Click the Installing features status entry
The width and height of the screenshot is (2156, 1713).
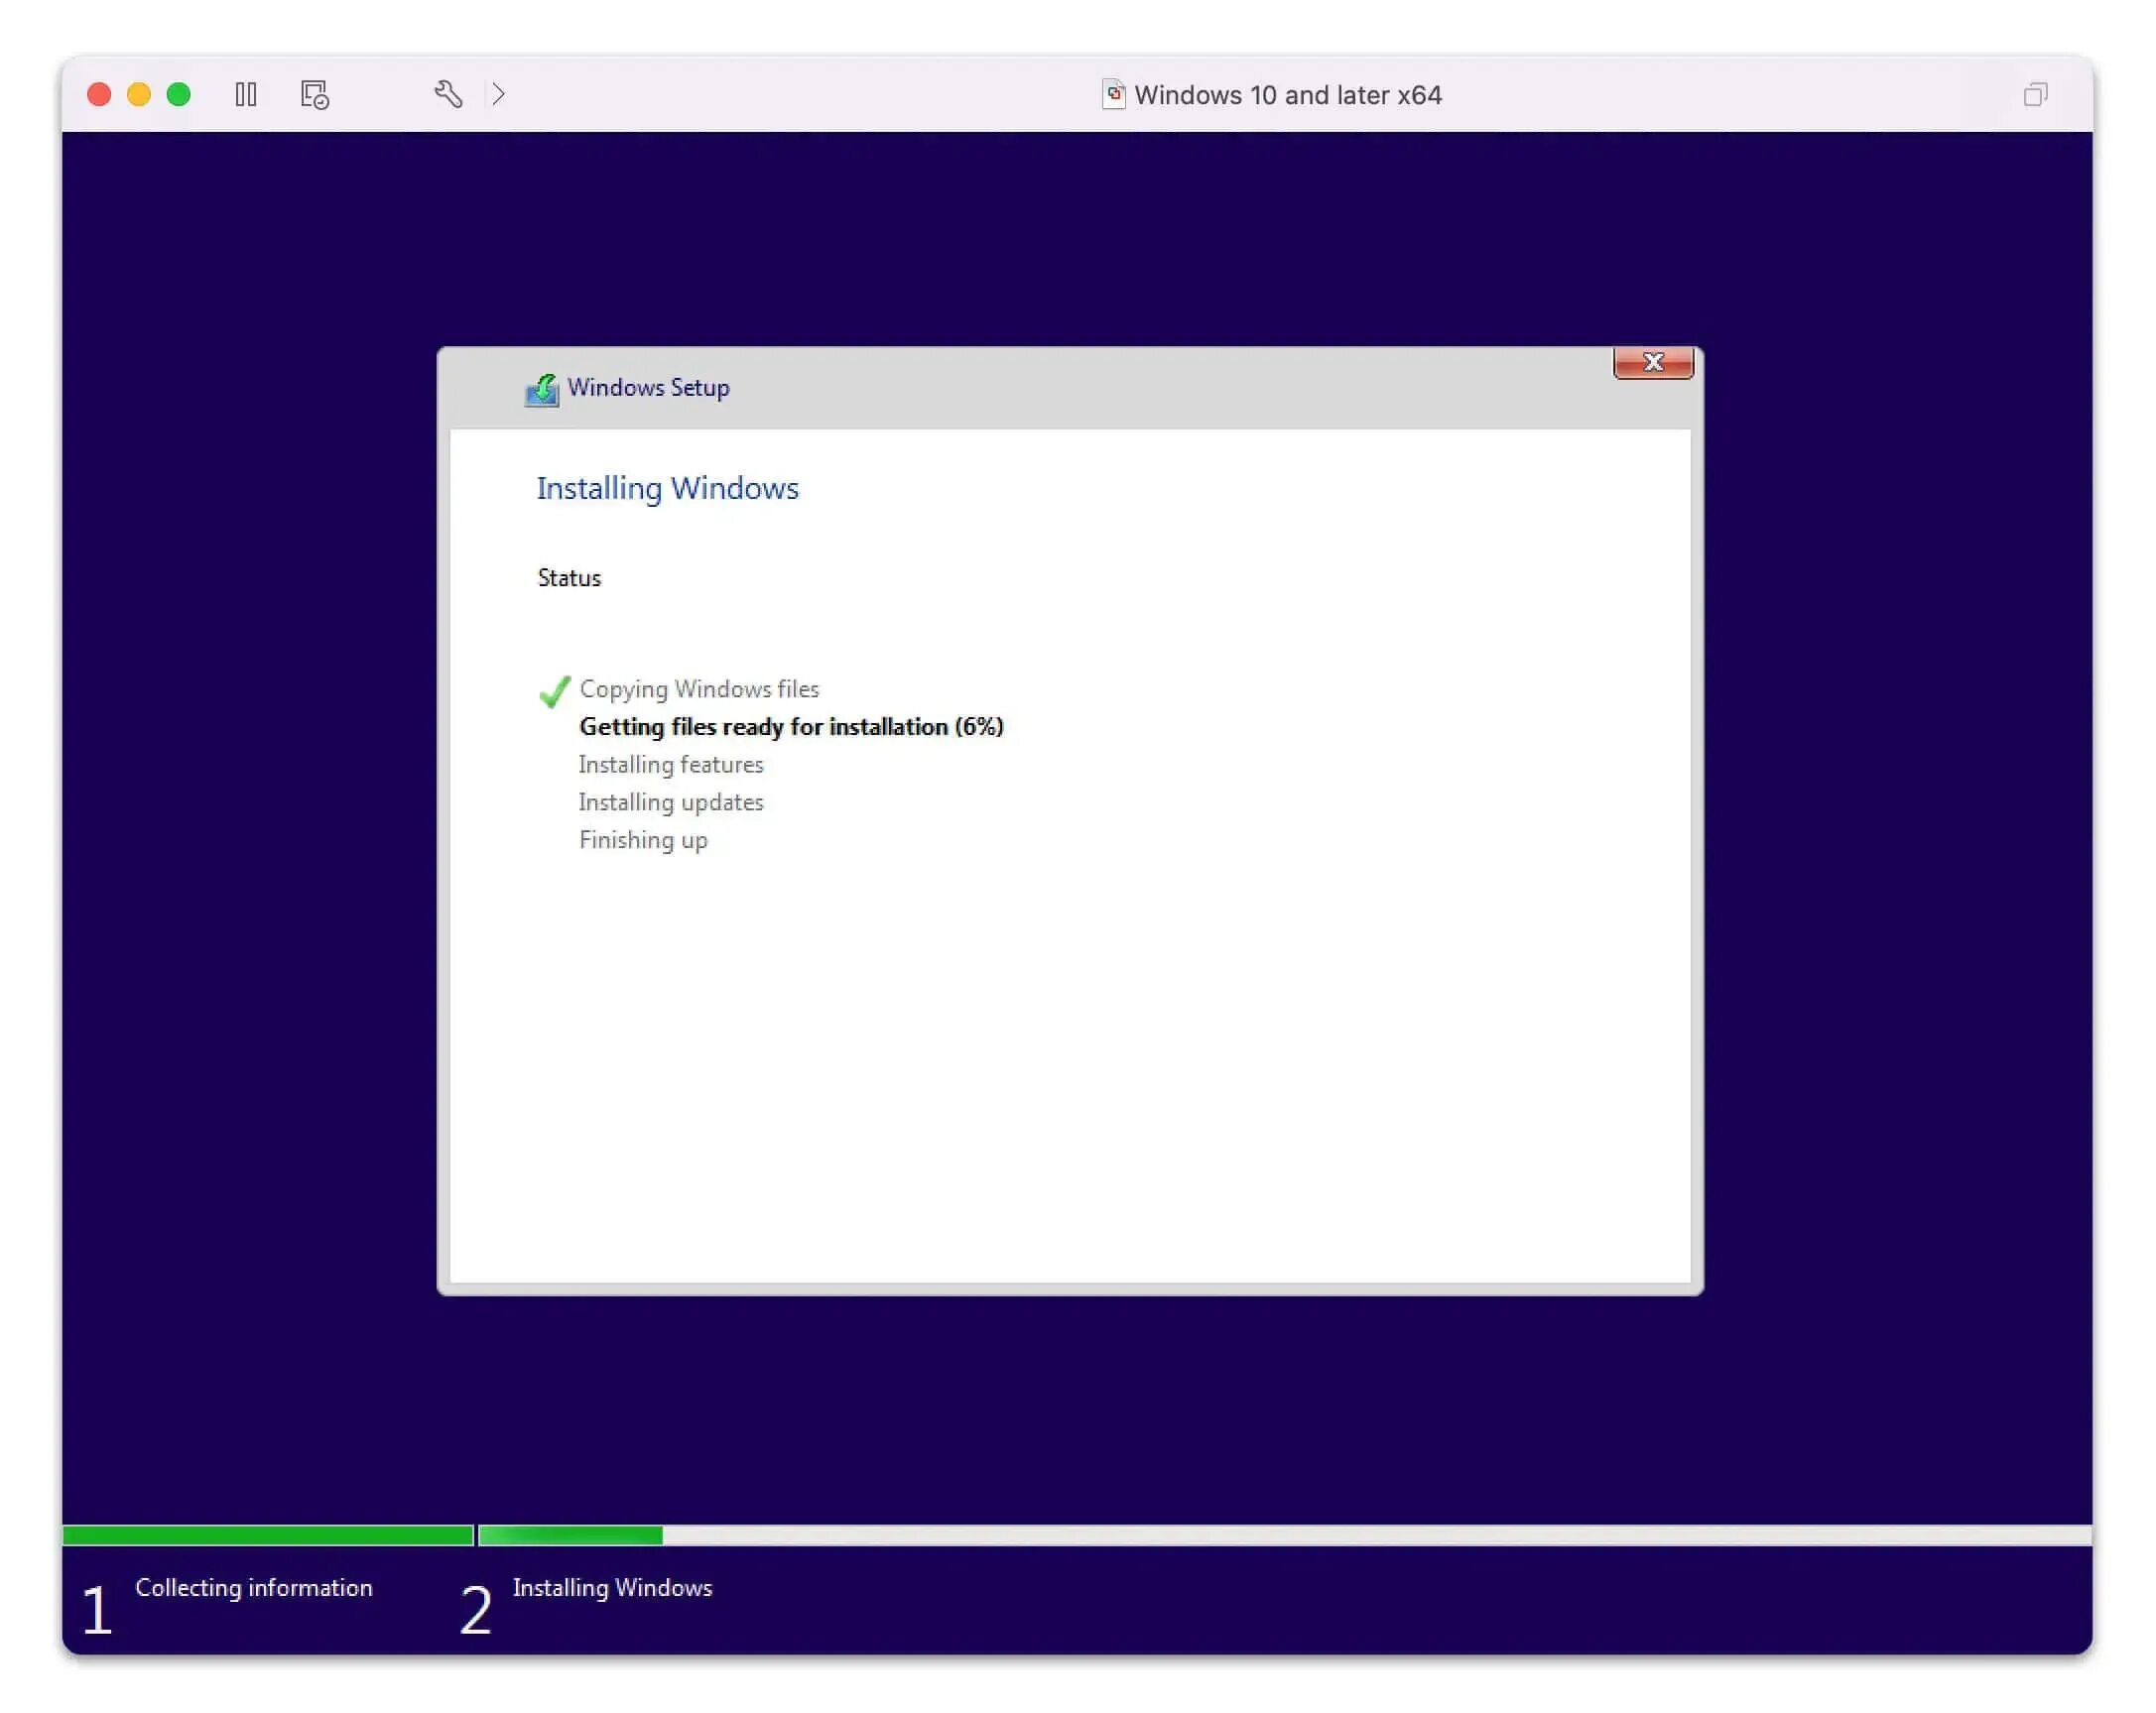pos(670,764)
